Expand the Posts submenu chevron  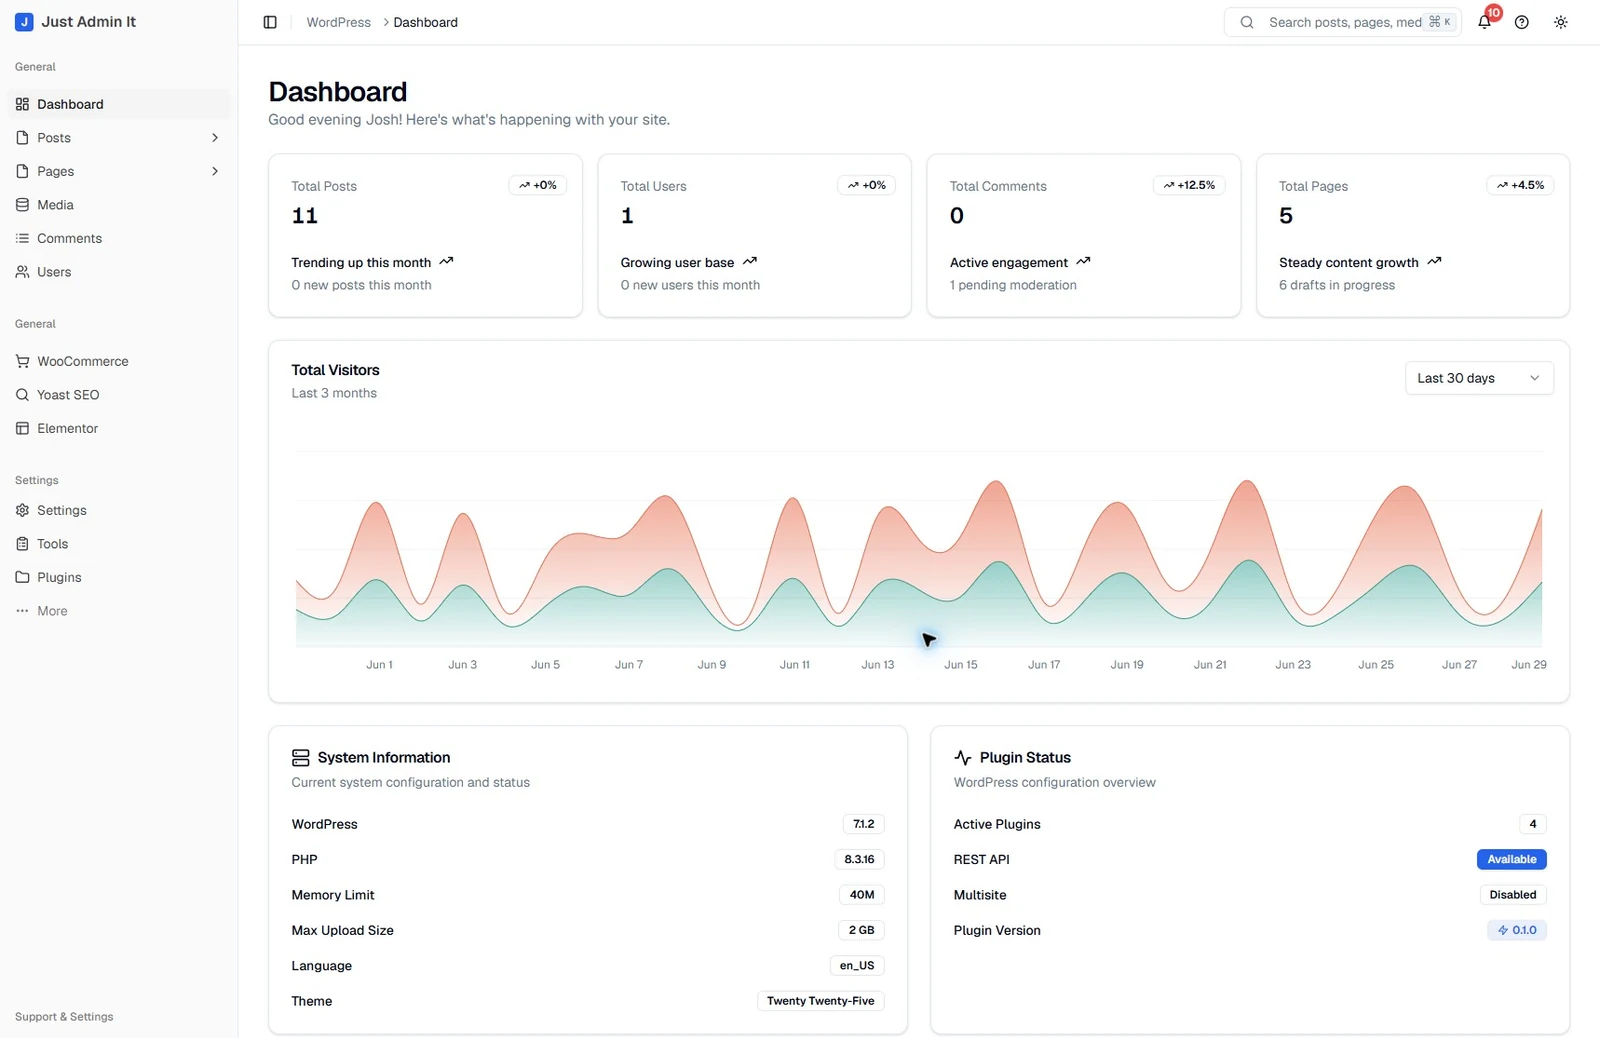(x=215, y=138)
